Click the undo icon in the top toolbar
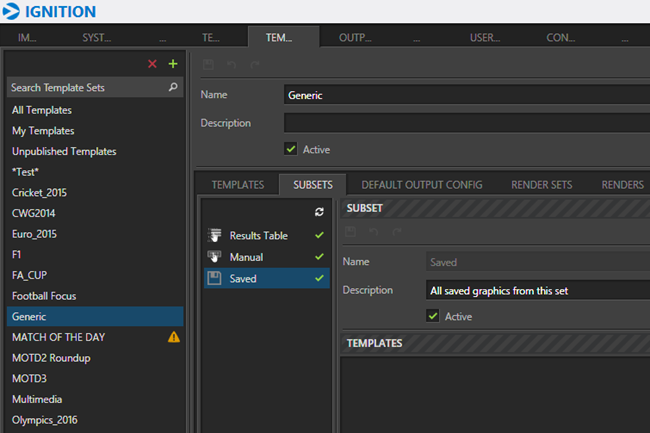Image resolution: width=650 pixels, height=433 pixels. (x=231, y=65)
